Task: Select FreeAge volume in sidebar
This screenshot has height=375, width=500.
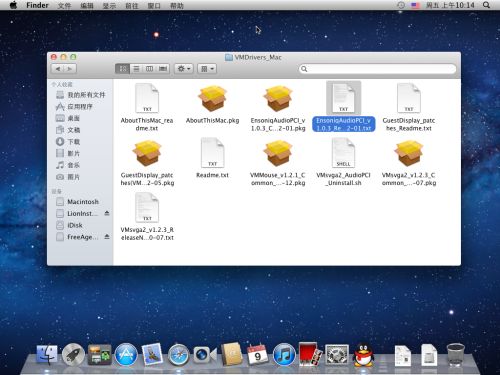Action: 77,237
